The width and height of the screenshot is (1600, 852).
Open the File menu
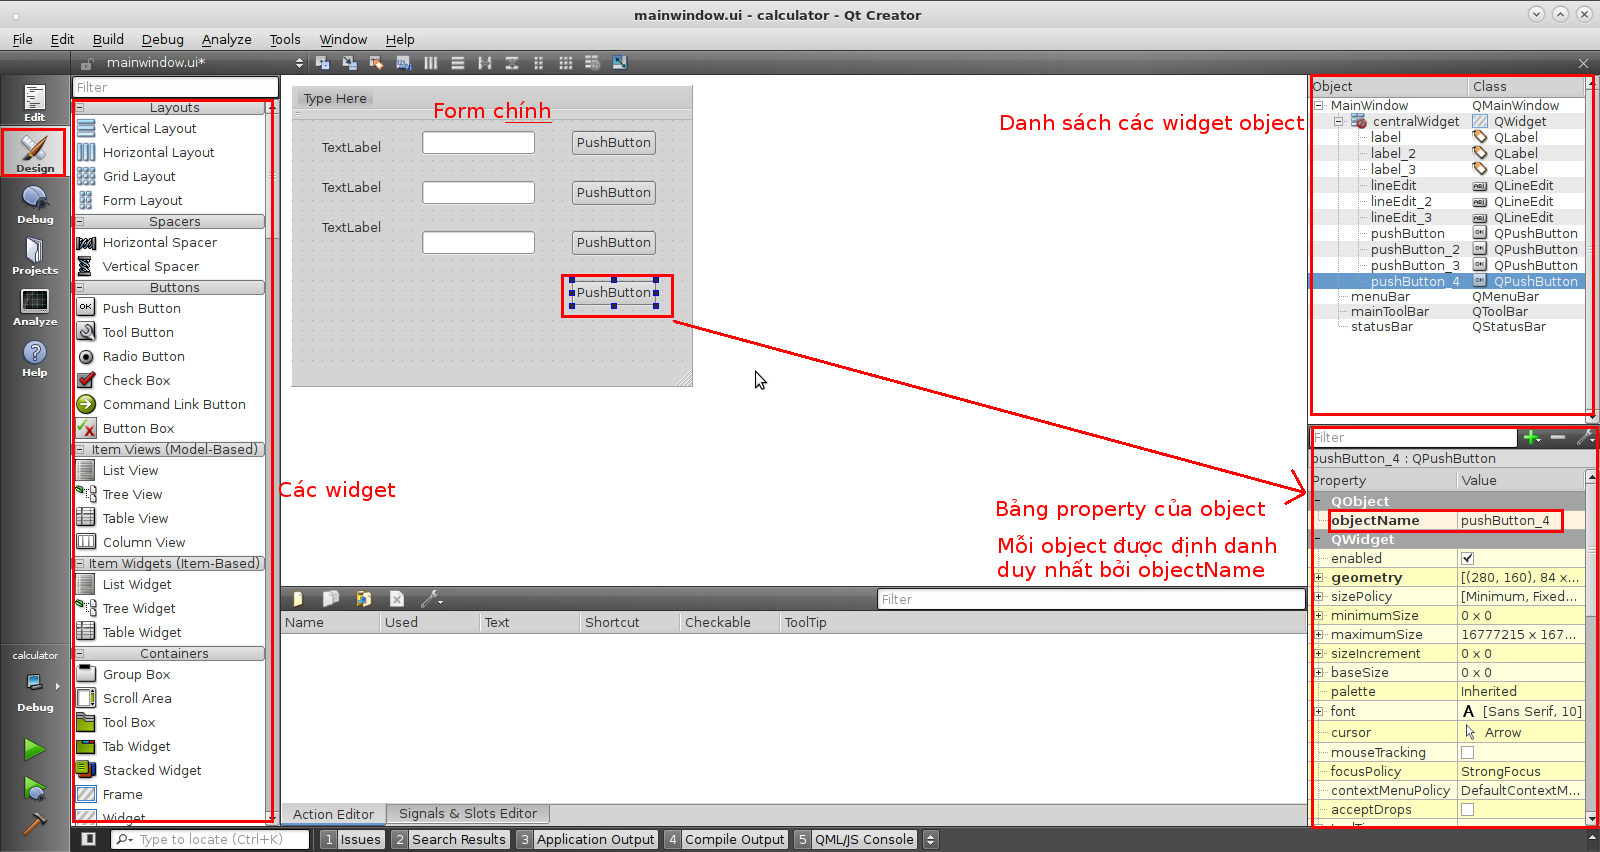(x=22, y=40)
